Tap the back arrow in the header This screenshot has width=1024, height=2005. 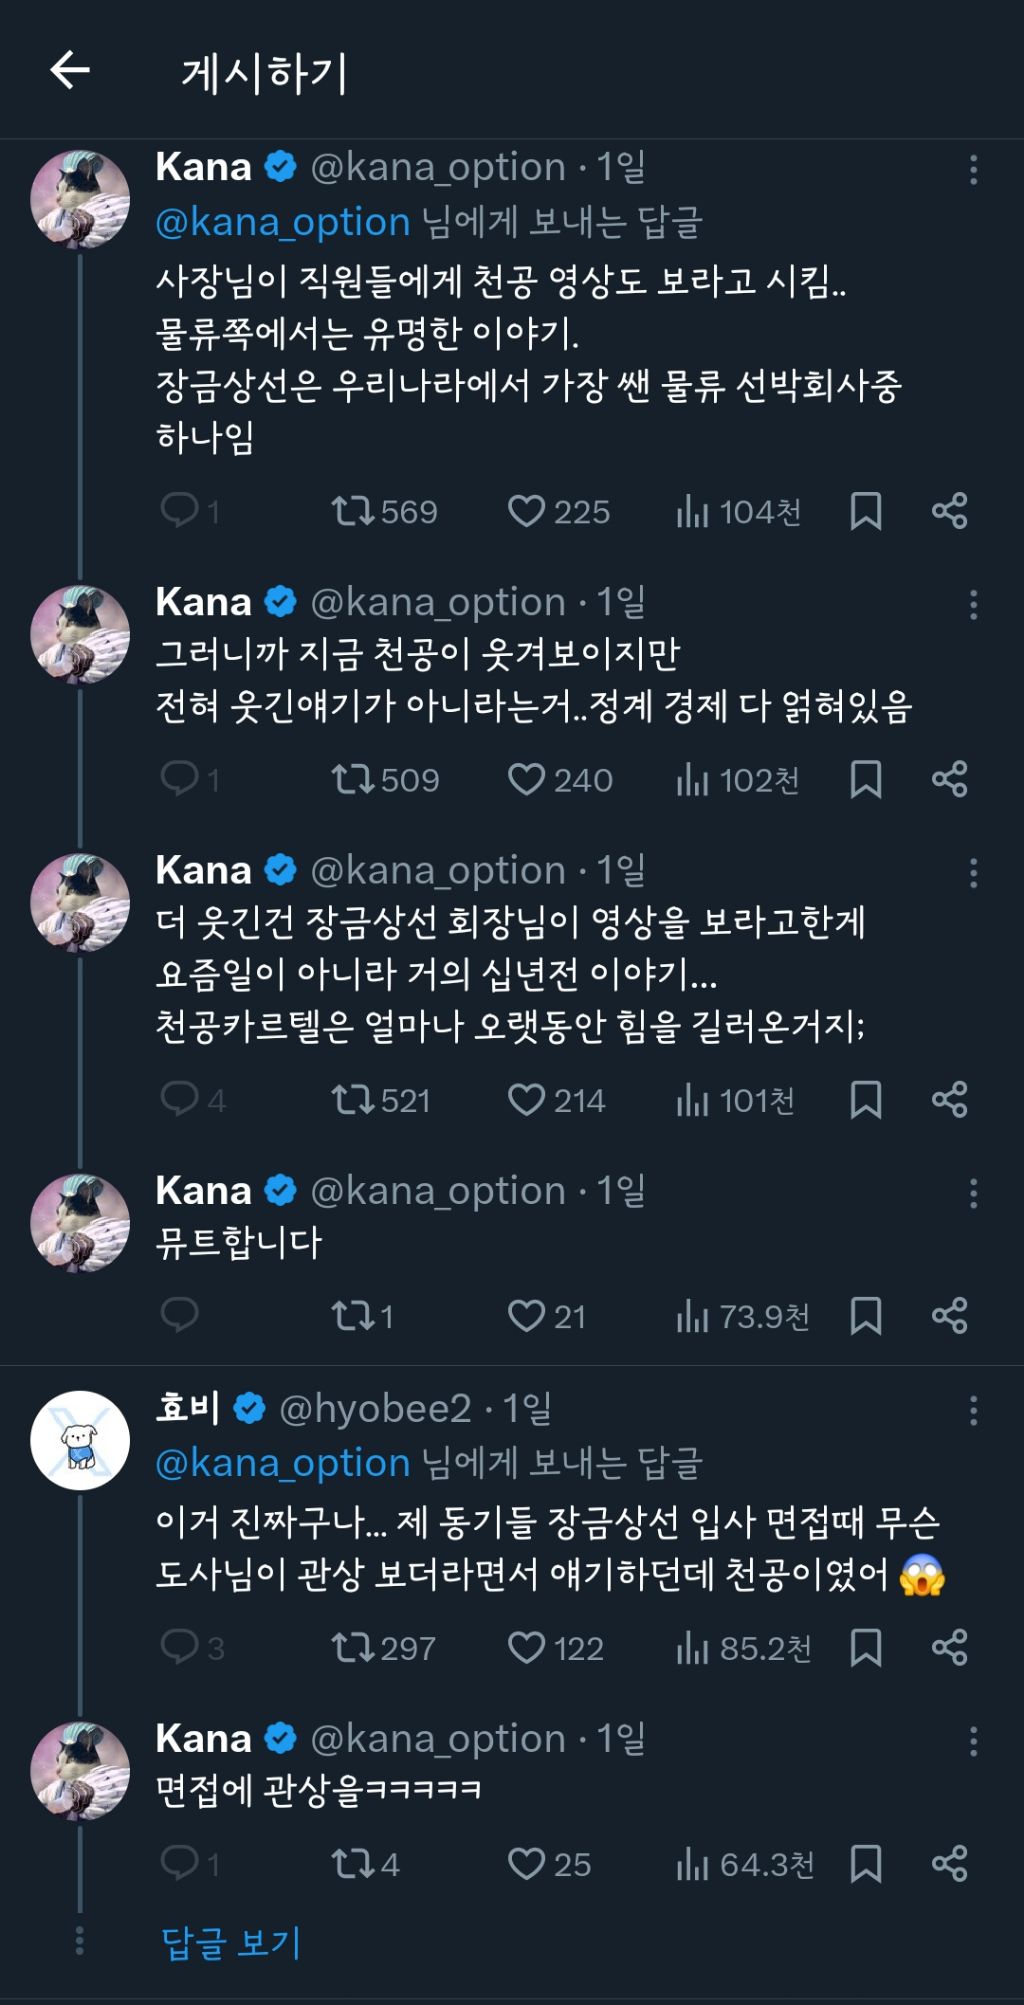(70, 71)
